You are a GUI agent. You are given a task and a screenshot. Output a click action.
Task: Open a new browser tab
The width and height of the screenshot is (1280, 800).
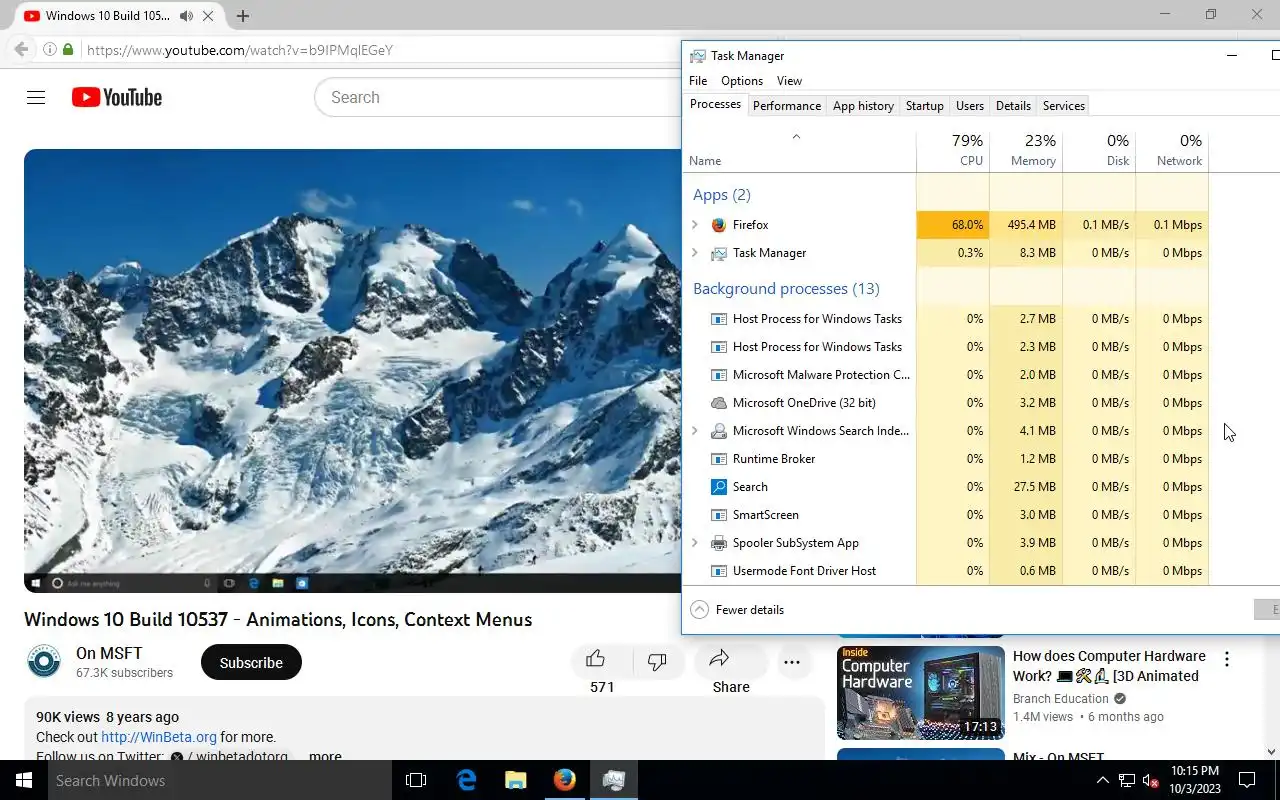(x=243, y=16)
